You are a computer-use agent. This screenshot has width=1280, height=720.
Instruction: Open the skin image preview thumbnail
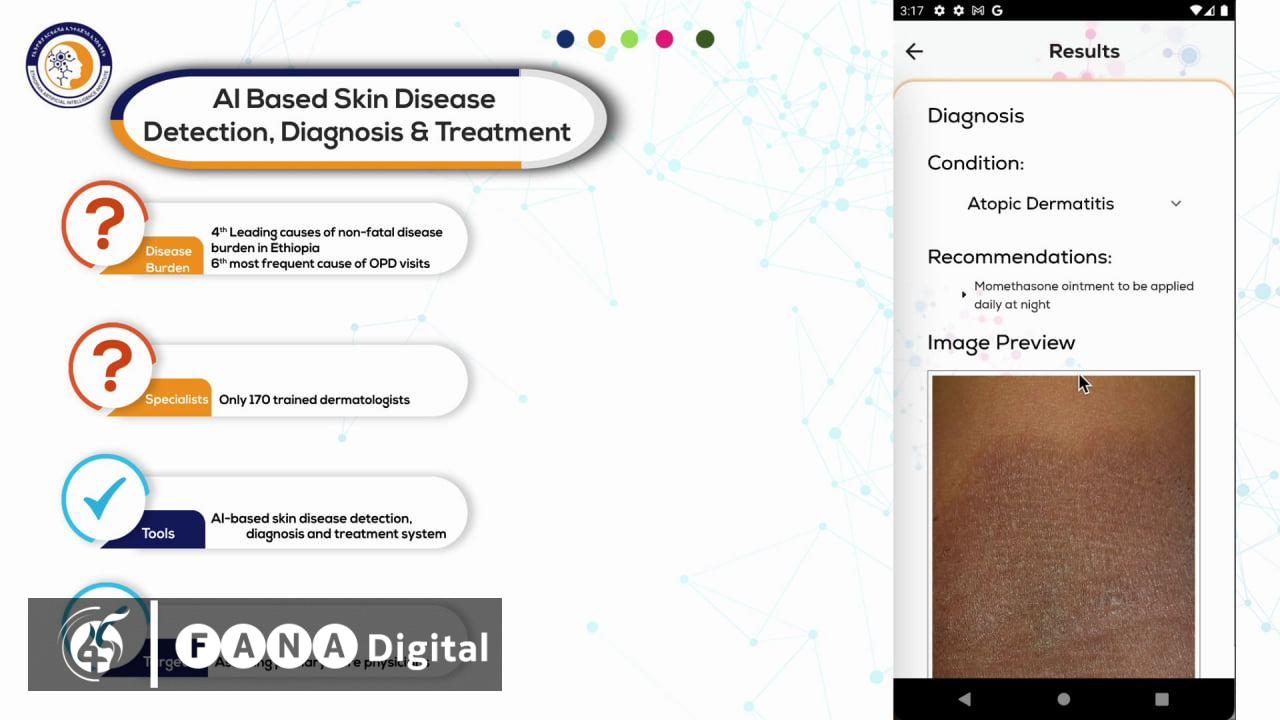coord(1063,525)
